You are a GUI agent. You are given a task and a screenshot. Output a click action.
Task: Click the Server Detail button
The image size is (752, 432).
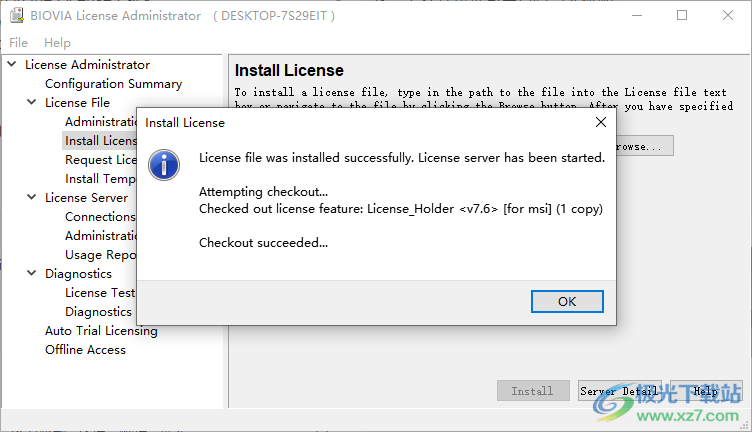[x=620, y=391]
